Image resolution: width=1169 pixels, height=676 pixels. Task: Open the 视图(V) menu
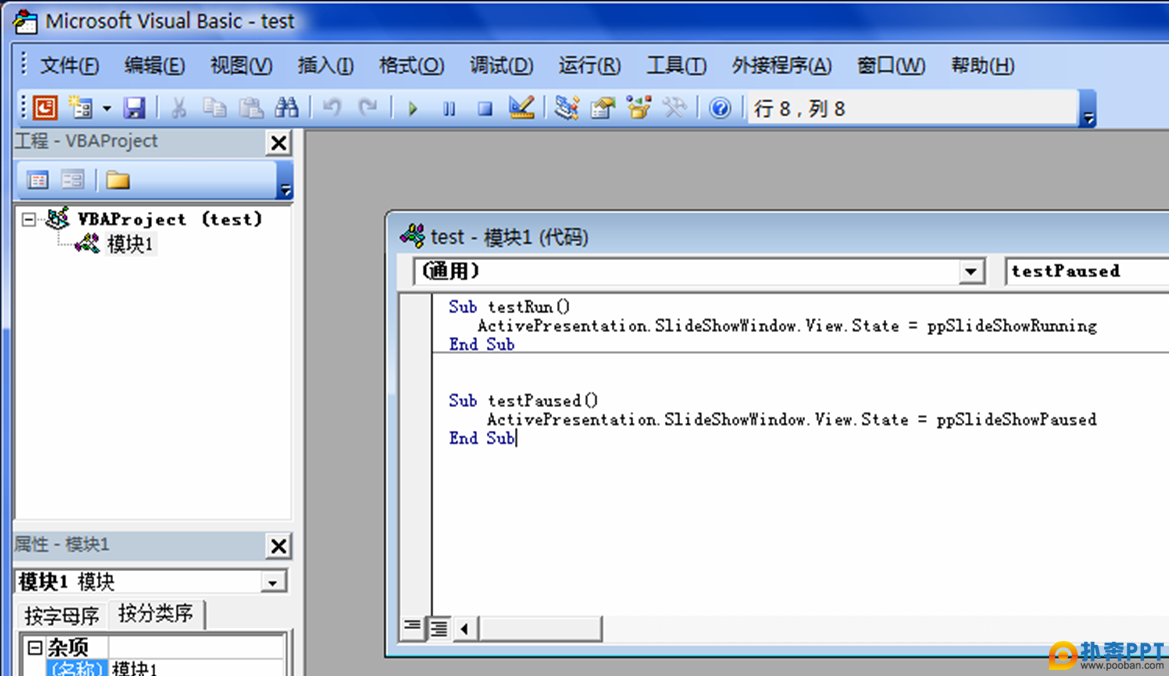pyautogui.click(x=241, y=66)
